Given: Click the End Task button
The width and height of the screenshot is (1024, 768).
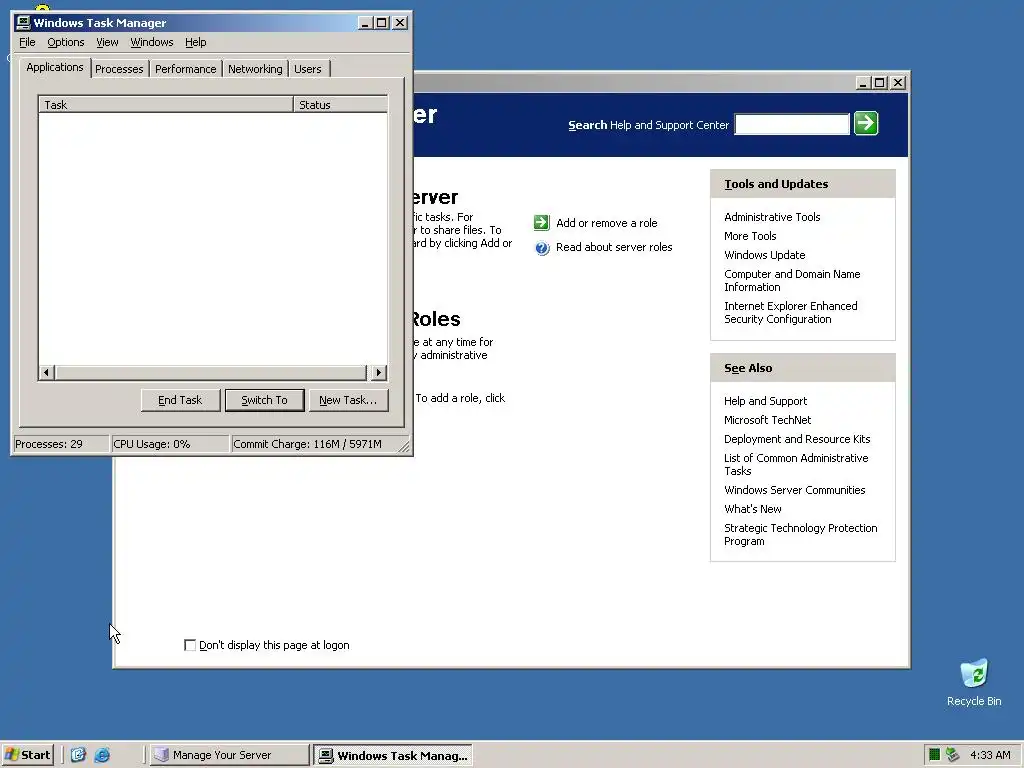Looking at the screenshot, I should click(180, 400).
